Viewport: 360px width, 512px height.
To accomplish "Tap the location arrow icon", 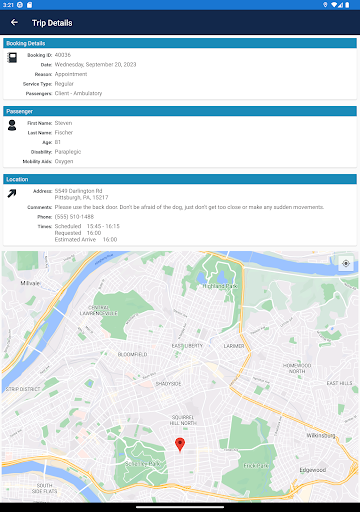I will (x=12, y=193).
